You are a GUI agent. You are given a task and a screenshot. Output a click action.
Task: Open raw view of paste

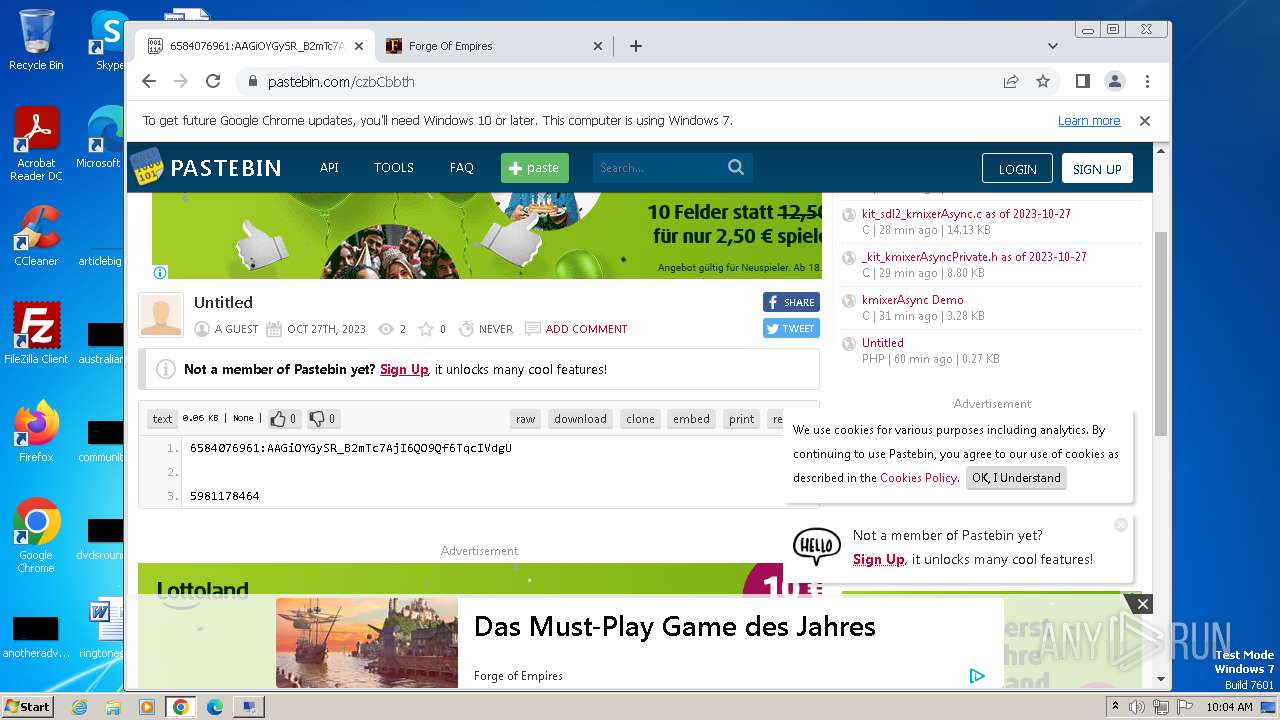click(x=525, y=419)
